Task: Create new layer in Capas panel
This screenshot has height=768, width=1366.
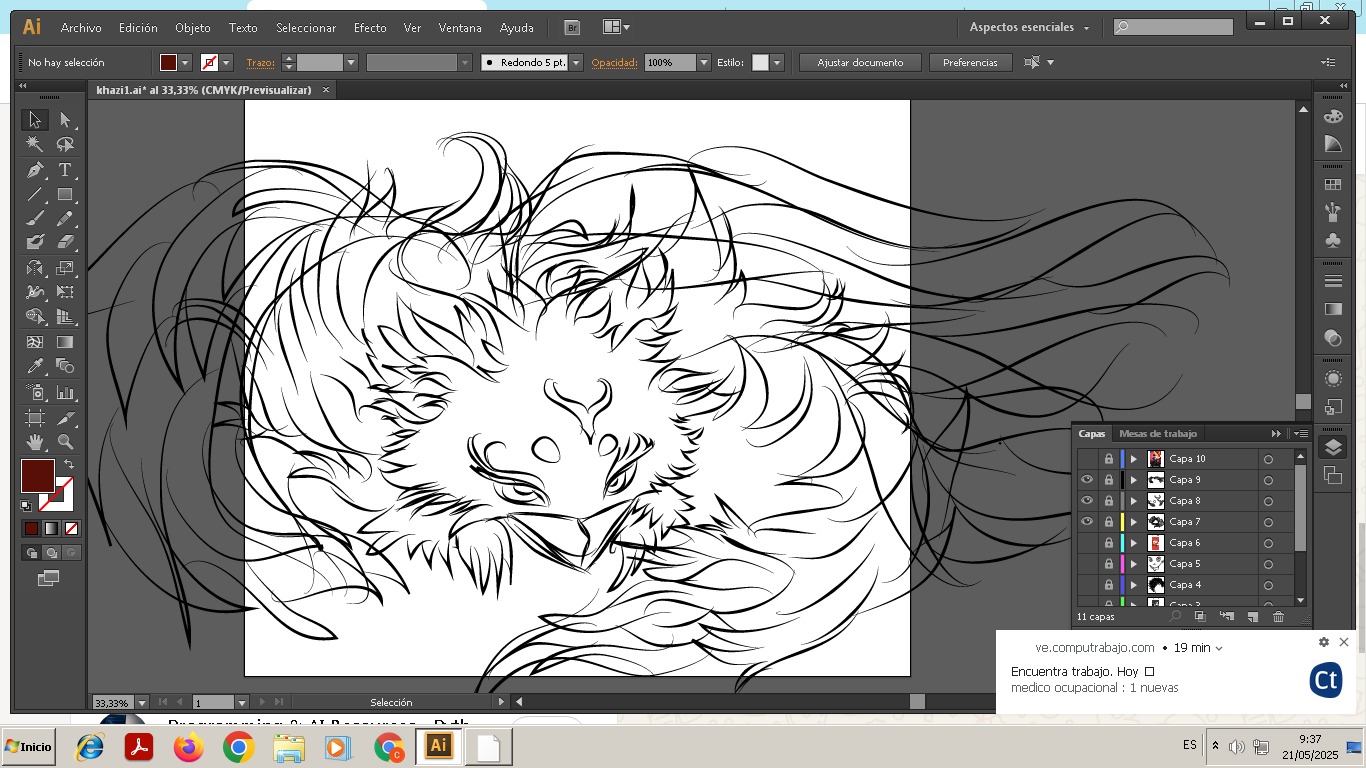Action: point(1252,617)
